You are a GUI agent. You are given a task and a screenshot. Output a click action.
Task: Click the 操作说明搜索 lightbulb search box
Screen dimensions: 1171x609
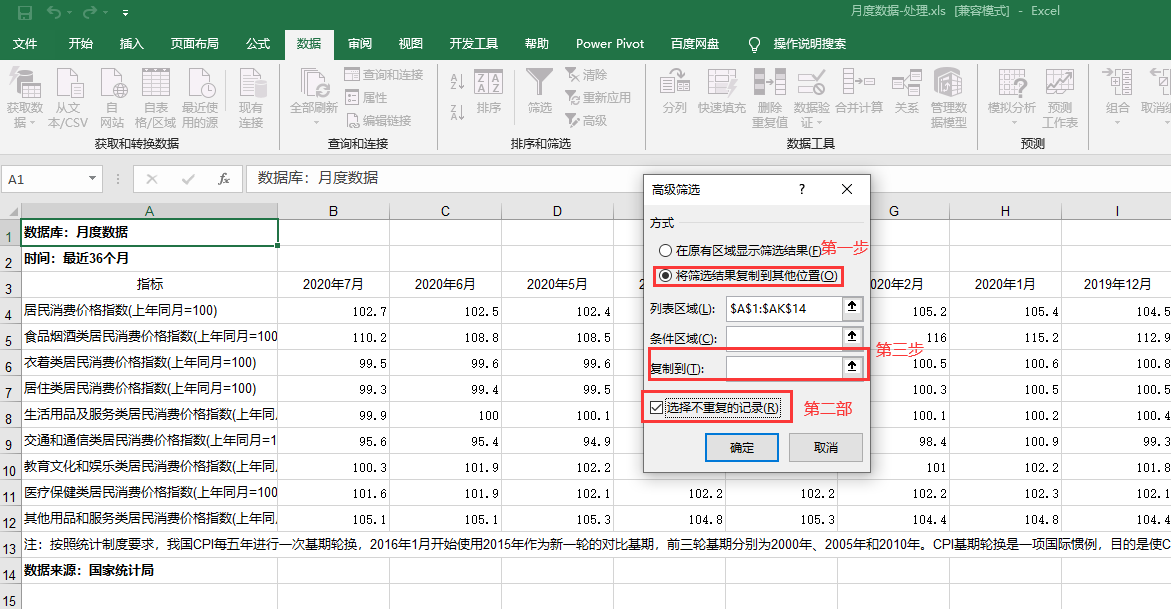(x=799, y=43)
